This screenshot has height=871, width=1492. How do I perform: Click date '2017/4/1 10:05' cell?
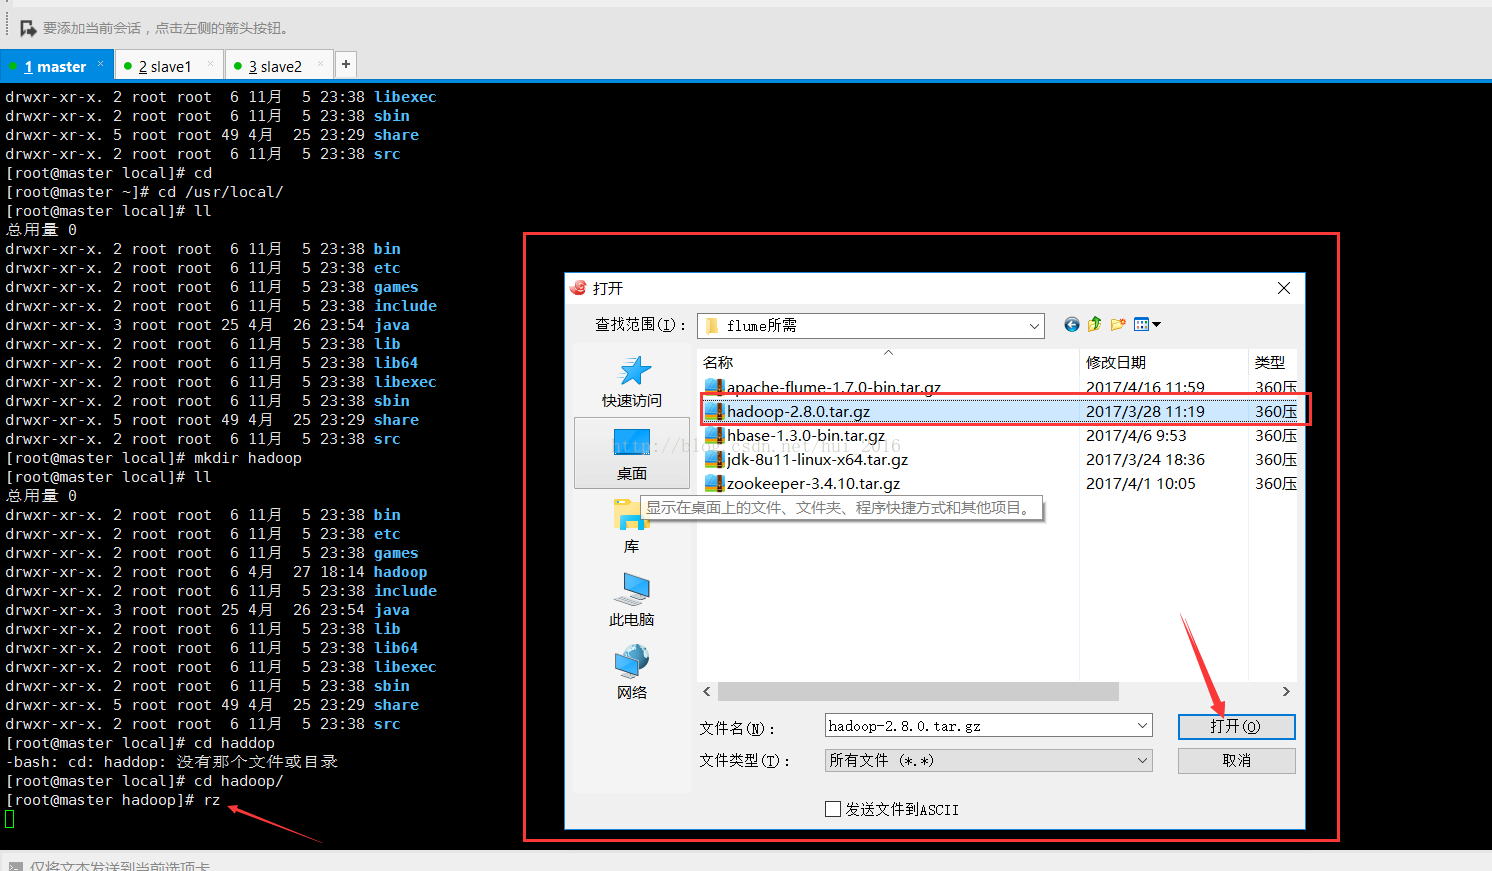tap(1141, 483)
